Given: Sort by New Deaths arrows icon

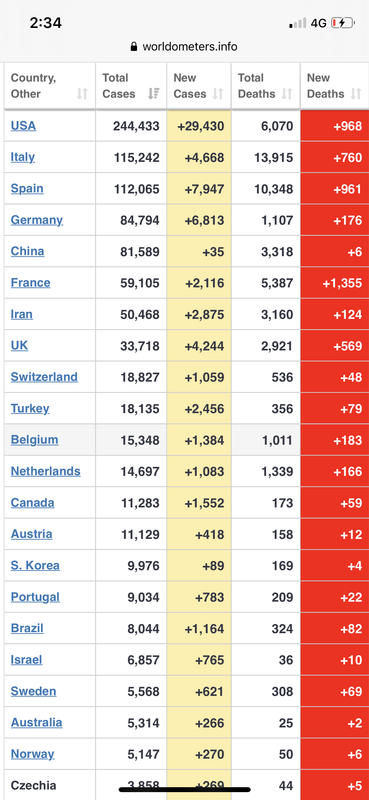Looking at the screenshot, I should (356, 94).
